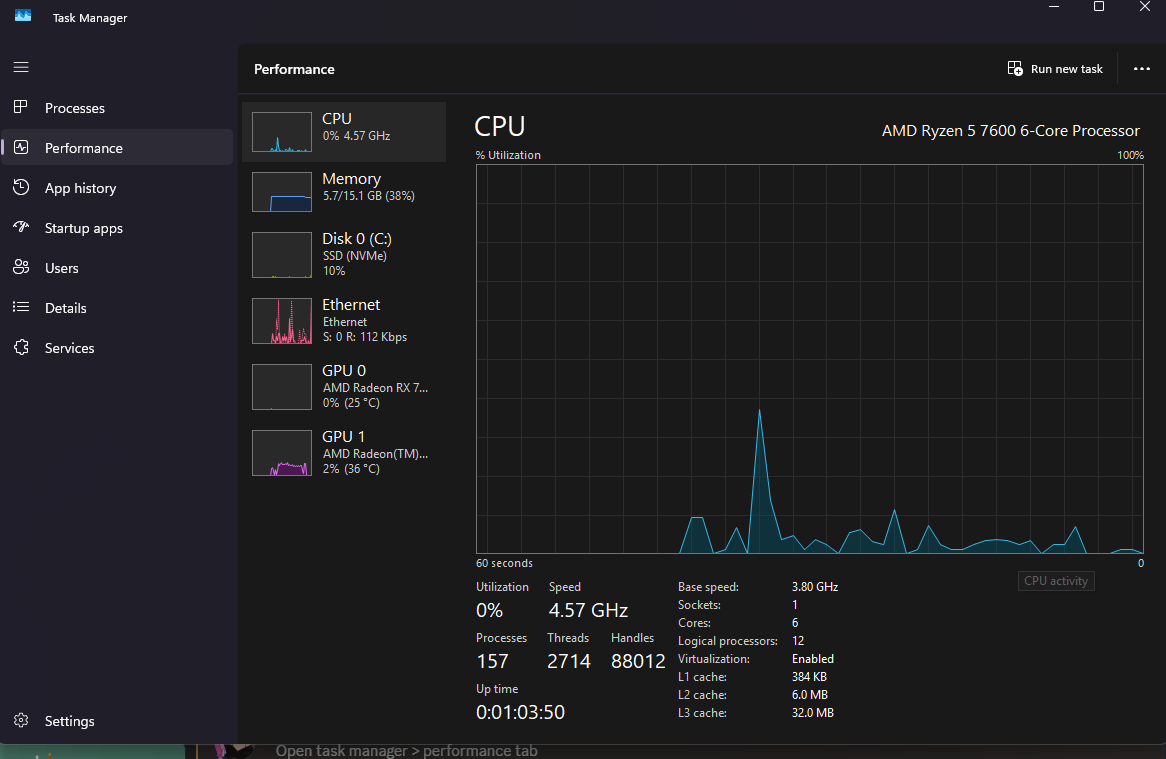
Task: Click the Settings gear icon
Action: click(21, 720)
